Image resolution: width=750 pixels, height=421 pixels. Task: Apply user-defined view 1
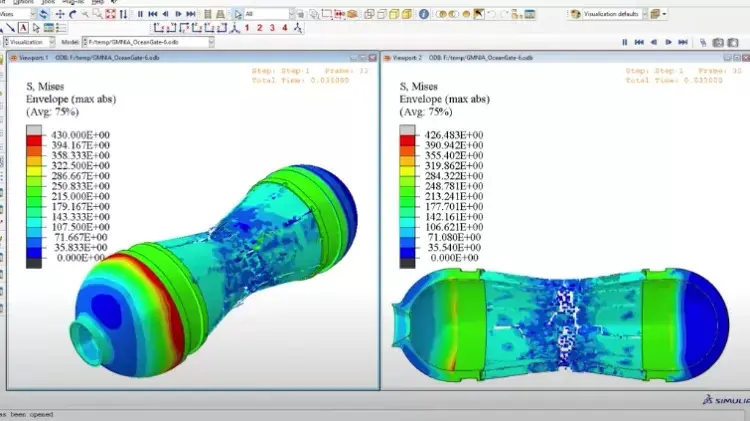[x=247, y=28]
